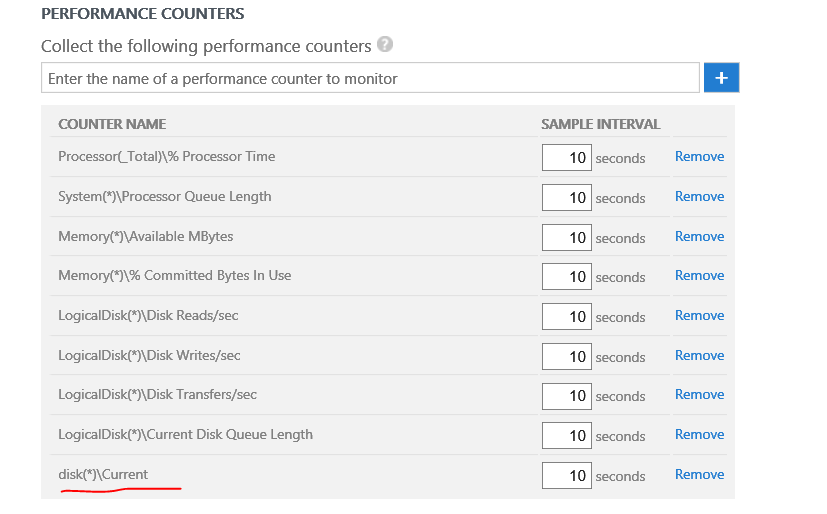Remove the Committed Bytes In Use counter

coord(699,275)
